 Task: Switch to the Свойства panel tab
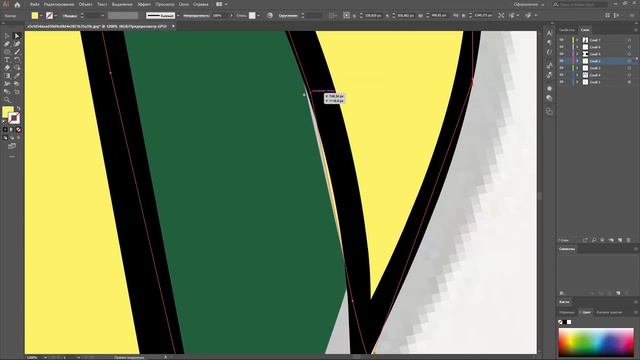pos(567,30)
